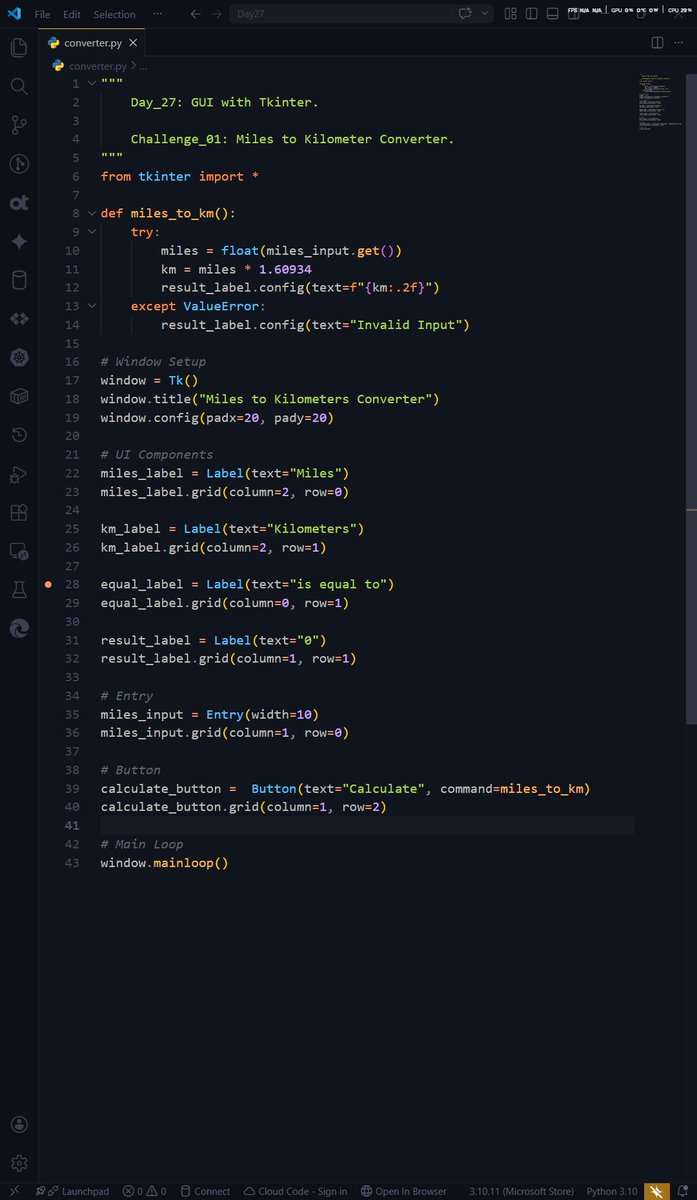Select the converter.py editor tab
The width and height of the screenshot is (697, 1200).
coord(93,43)
